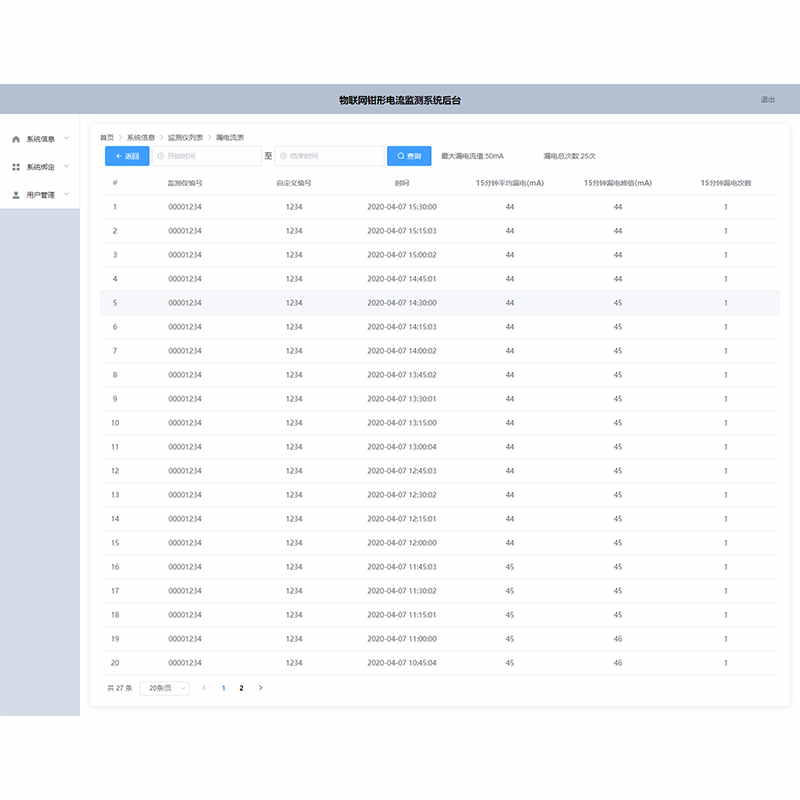Click the left arrow on the 返回 button
Viewport: 800px width, 800px height.
click(x=117, y=156)
